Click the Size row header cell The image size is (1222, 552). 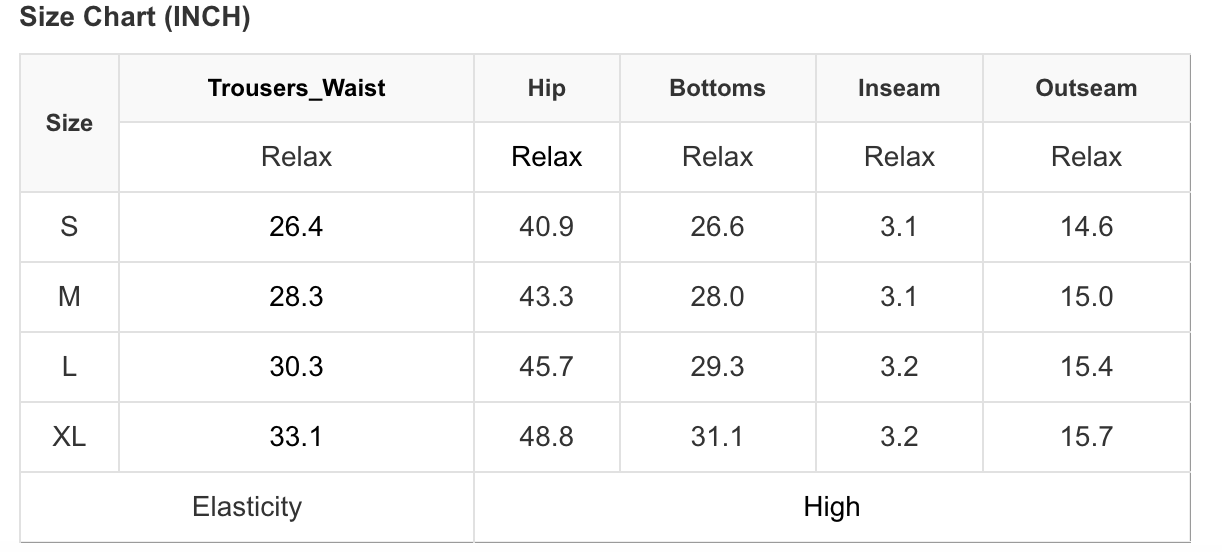pyautogui.click(x=69, y=123)
